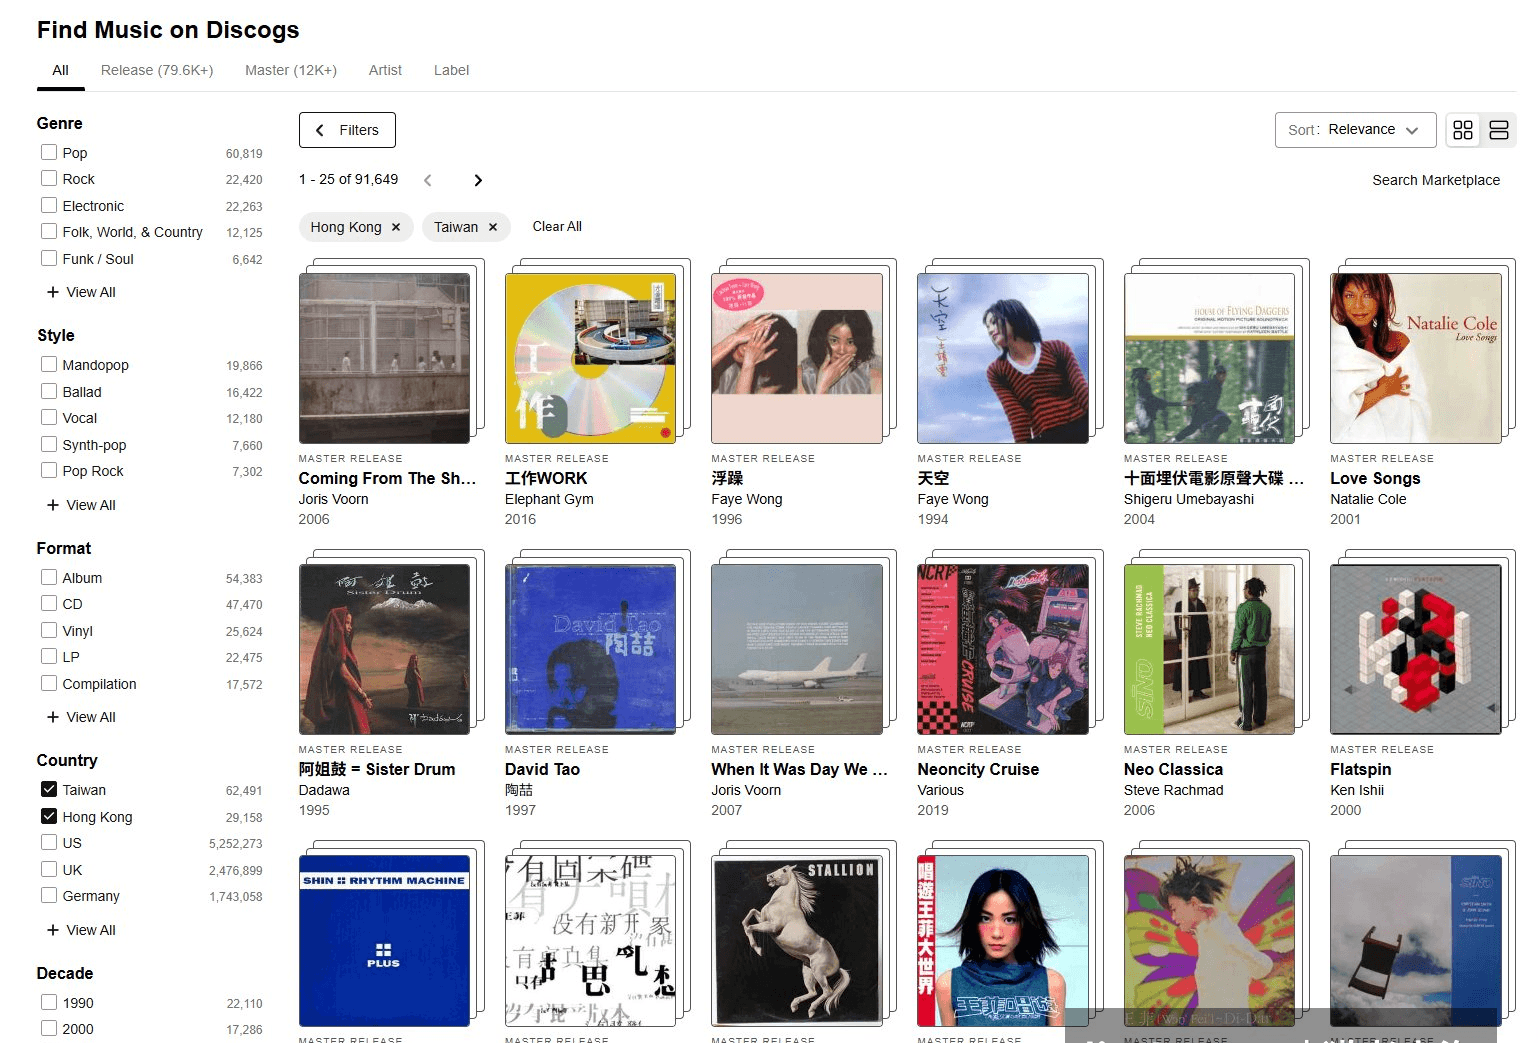
Task: Check the Electronic genre checkbox
Action: click(48, 205)
